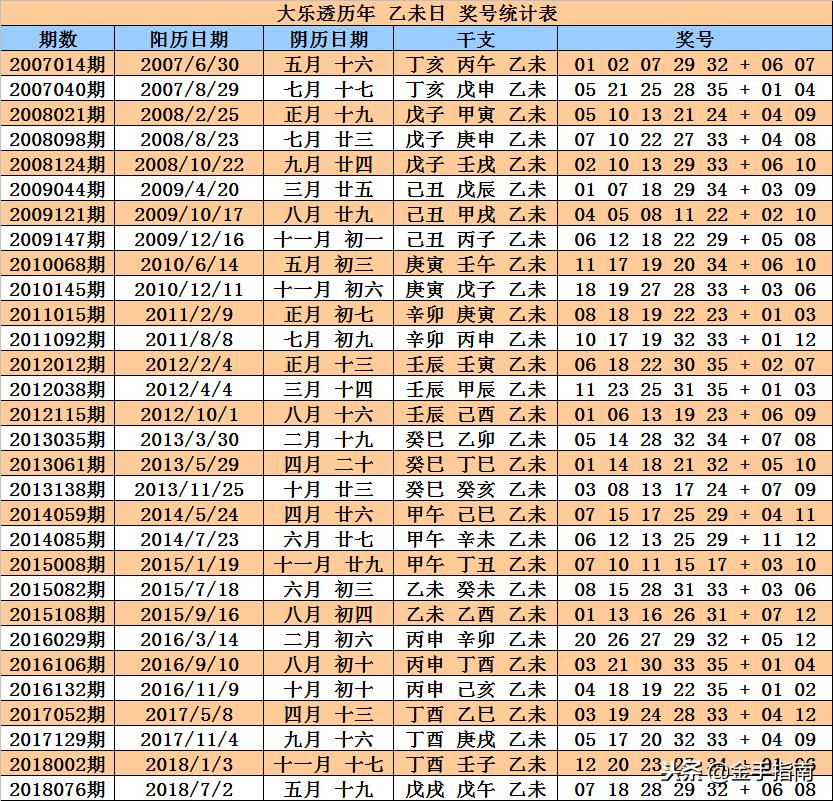833x801 pixels.
Task: Select the 期数 column header
Action: (x=57, y=39)
